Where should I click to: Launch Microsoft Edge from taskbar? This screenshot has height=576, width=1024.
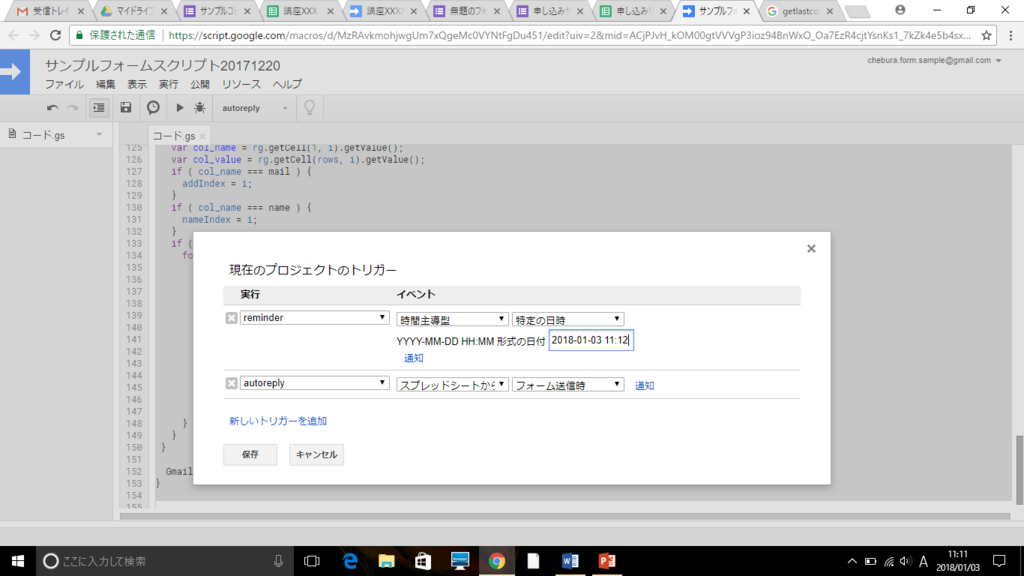351,561
